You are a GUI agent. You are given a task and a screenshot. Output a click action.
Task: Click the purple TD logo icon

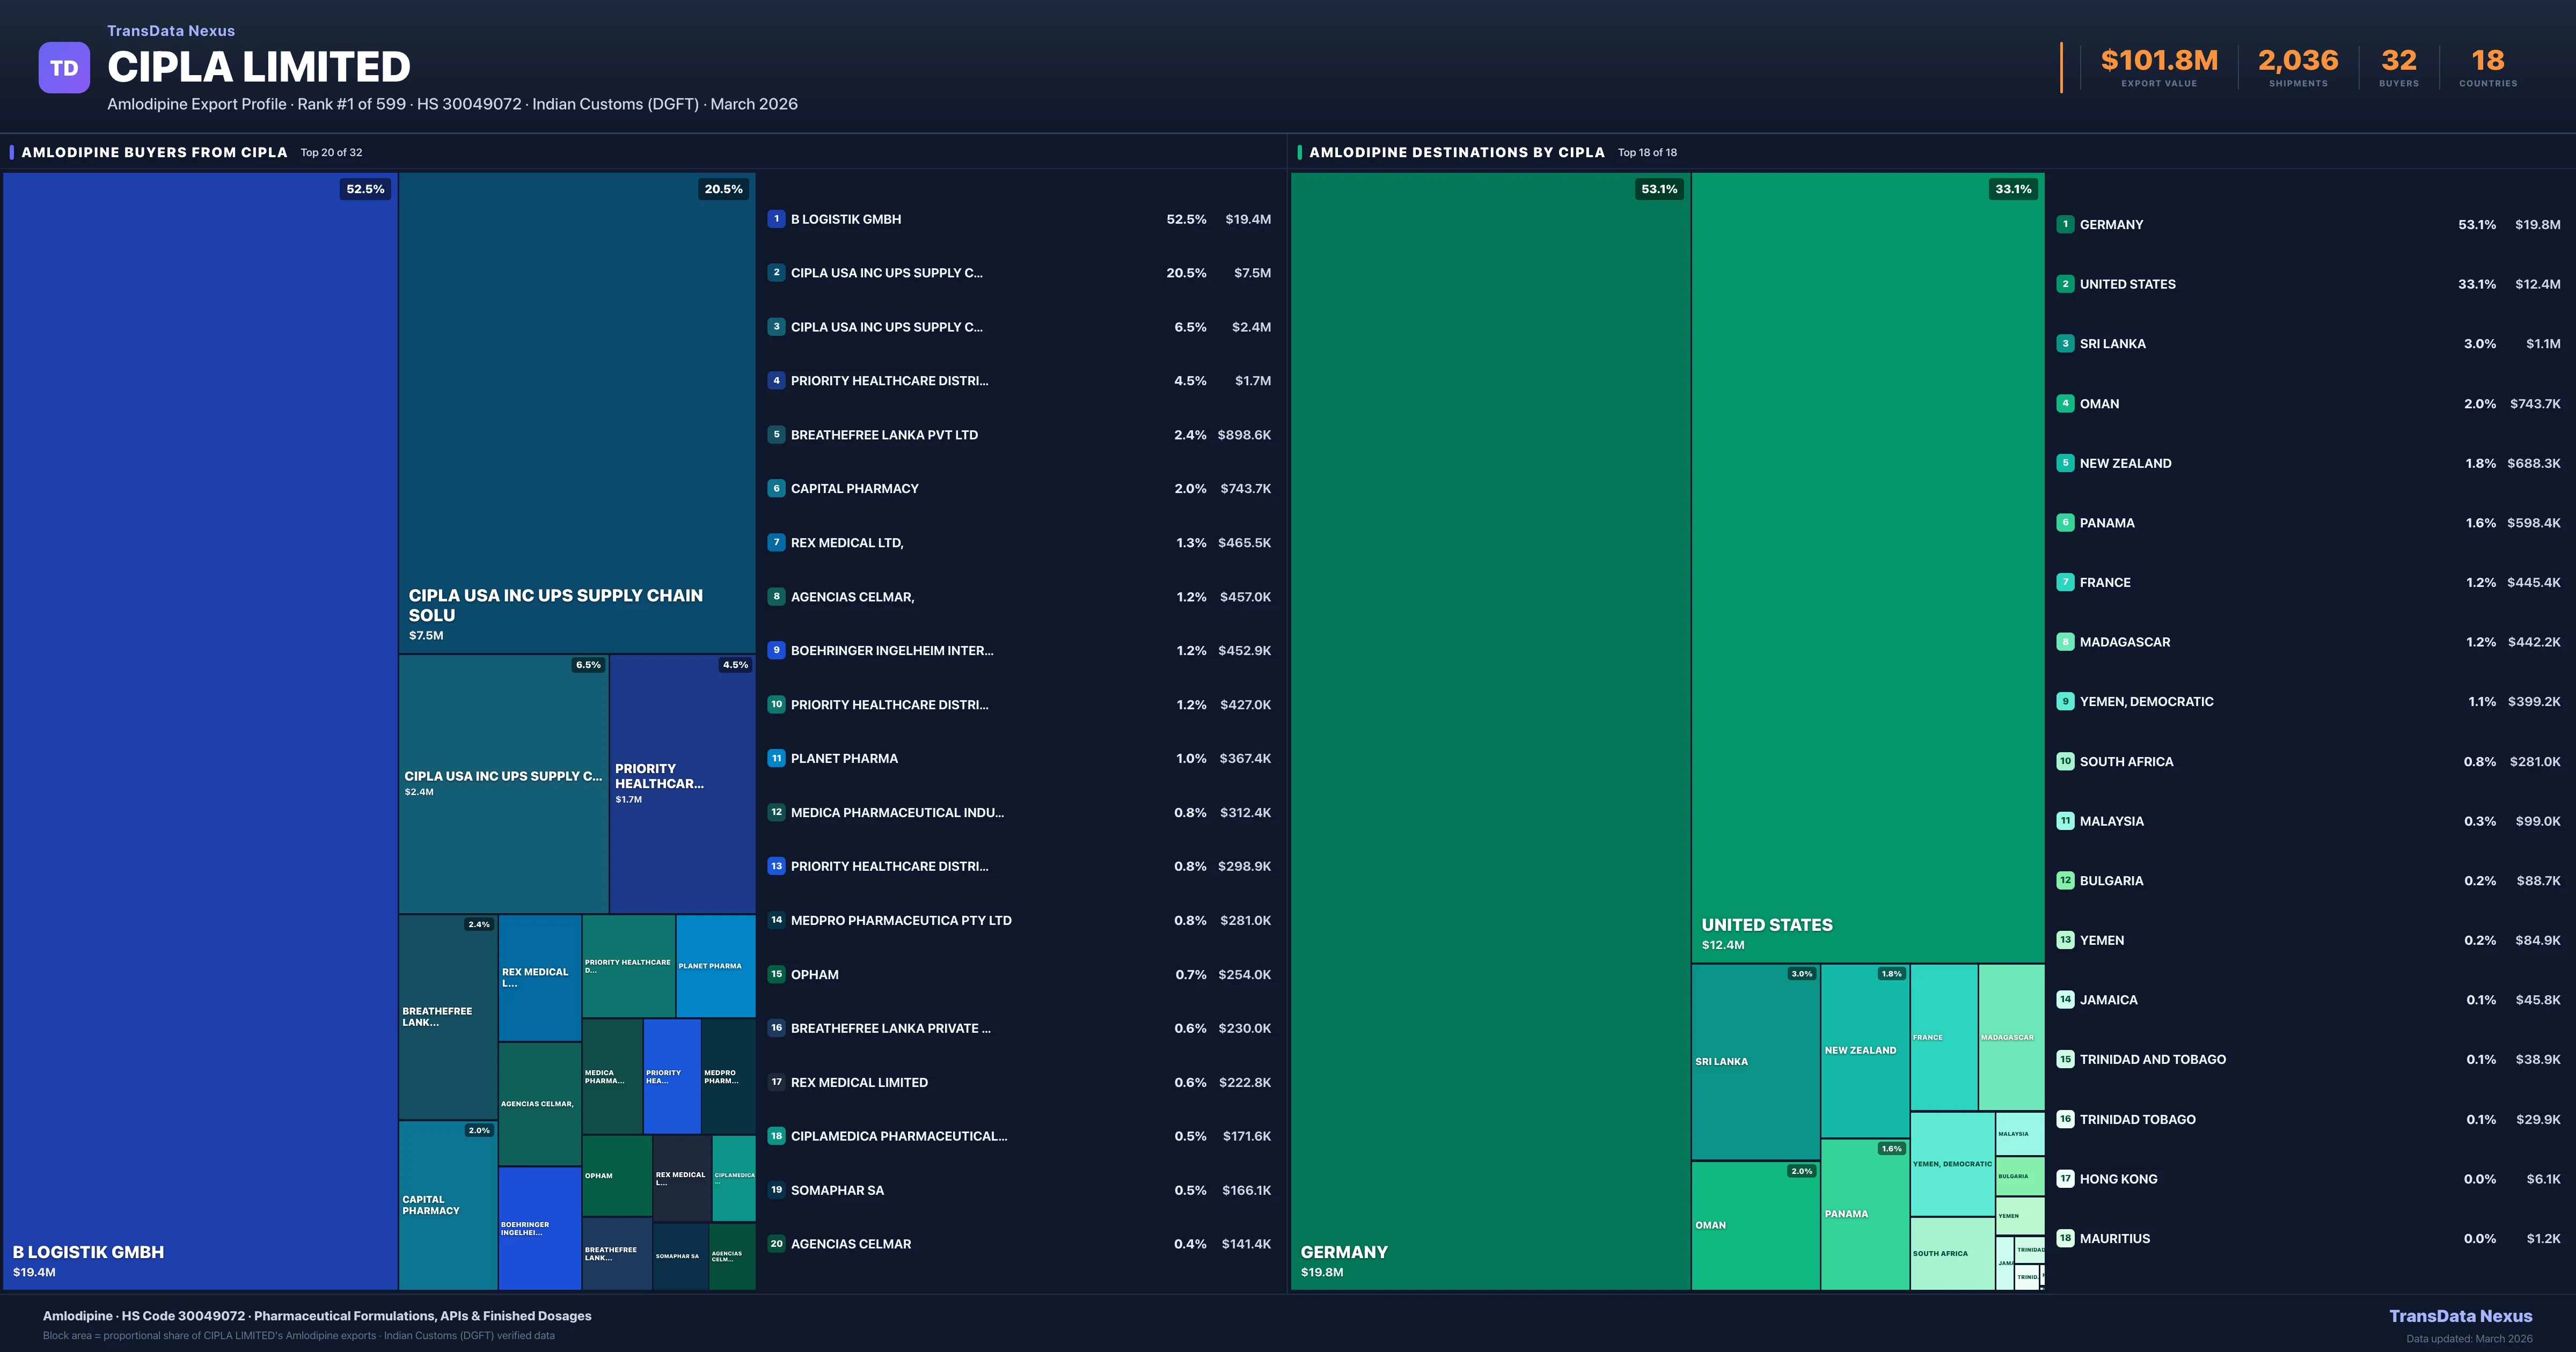tap(64, 68)
